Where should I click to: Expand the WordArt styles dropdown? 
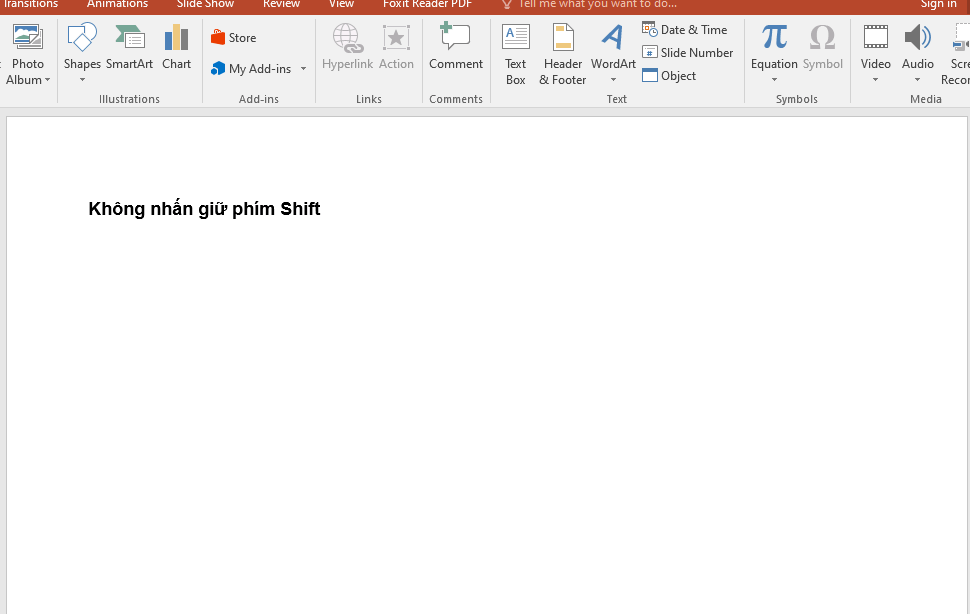[x=613, y=80]
